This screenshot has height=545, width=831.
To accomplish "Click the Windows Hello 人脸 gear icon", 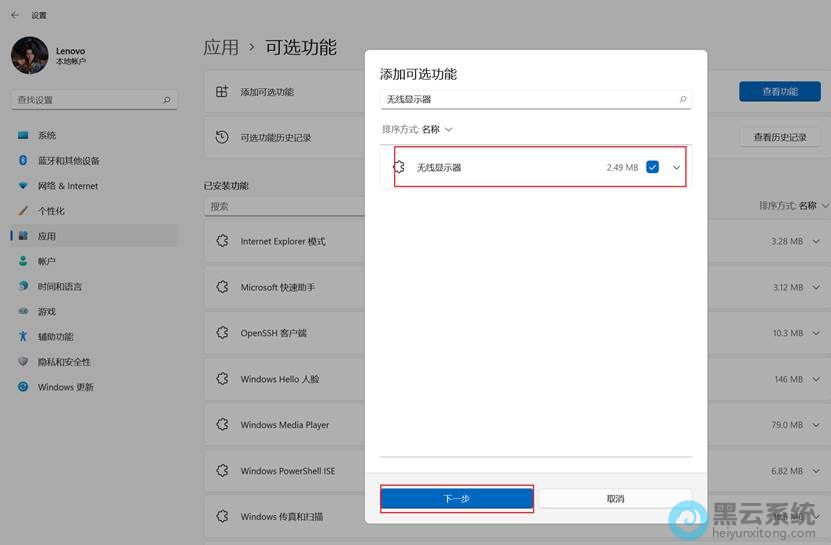I will click(x=222, y=379).
